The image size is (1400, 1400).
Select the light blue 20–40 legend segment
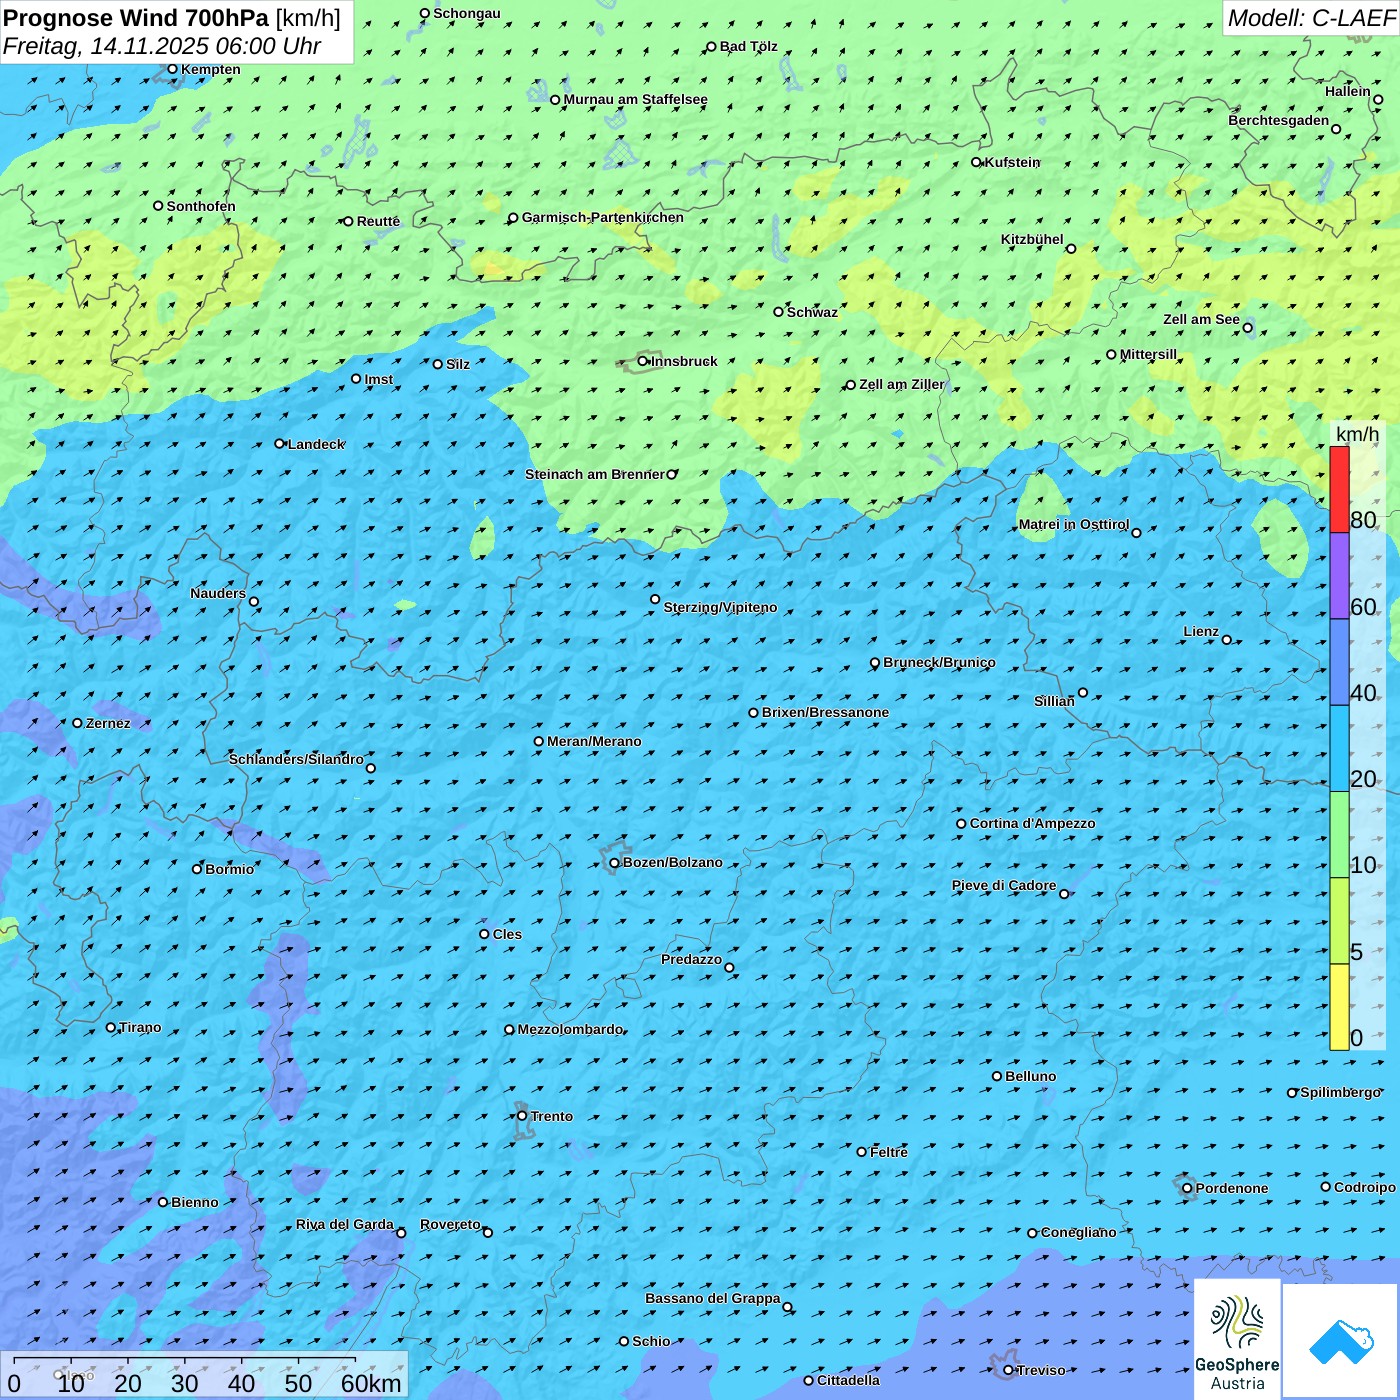[x=1339, y=749]
